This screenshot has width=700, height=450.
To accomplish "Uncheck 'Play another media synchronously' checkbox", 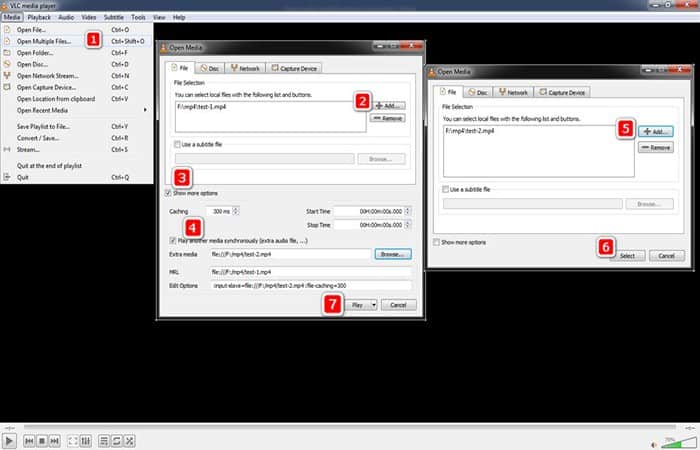I will click(x=175, y=240).
